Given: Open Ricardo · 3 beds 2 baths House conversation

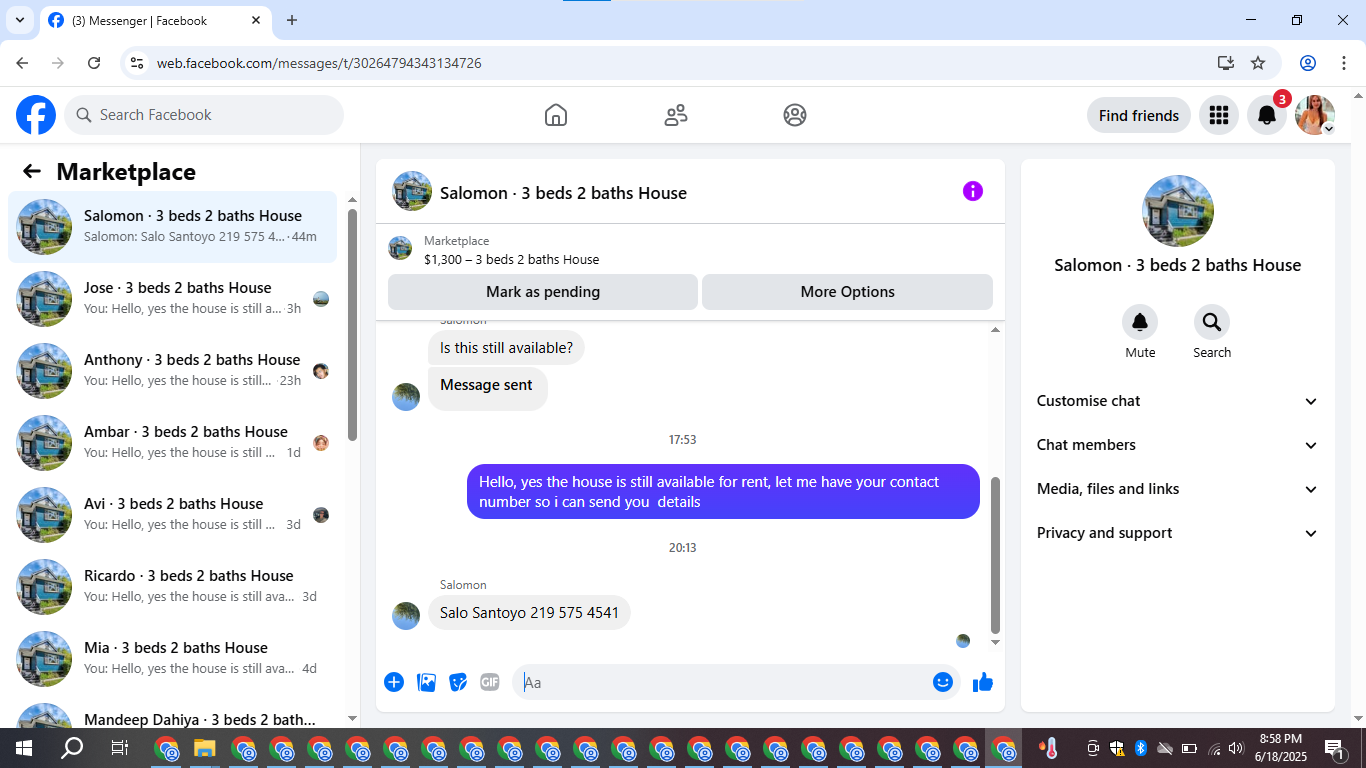Looking at the screenshot, I should click(172, 587).
